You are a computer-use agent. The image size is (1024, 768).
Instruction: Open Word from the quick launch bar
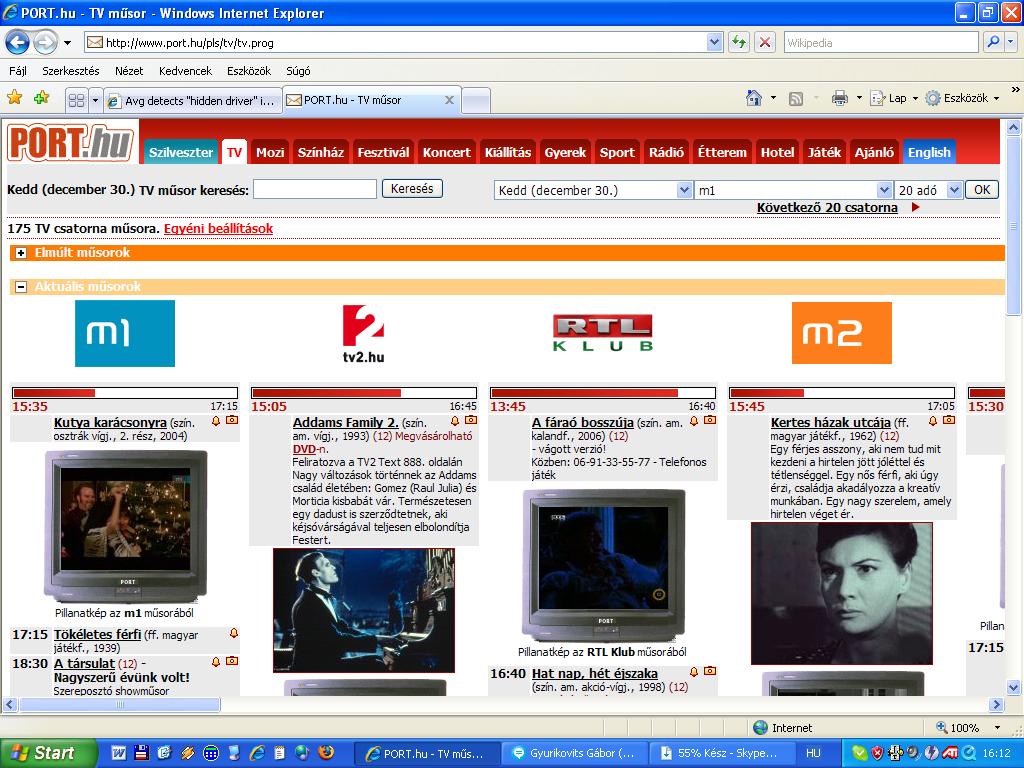pos(119,753)
